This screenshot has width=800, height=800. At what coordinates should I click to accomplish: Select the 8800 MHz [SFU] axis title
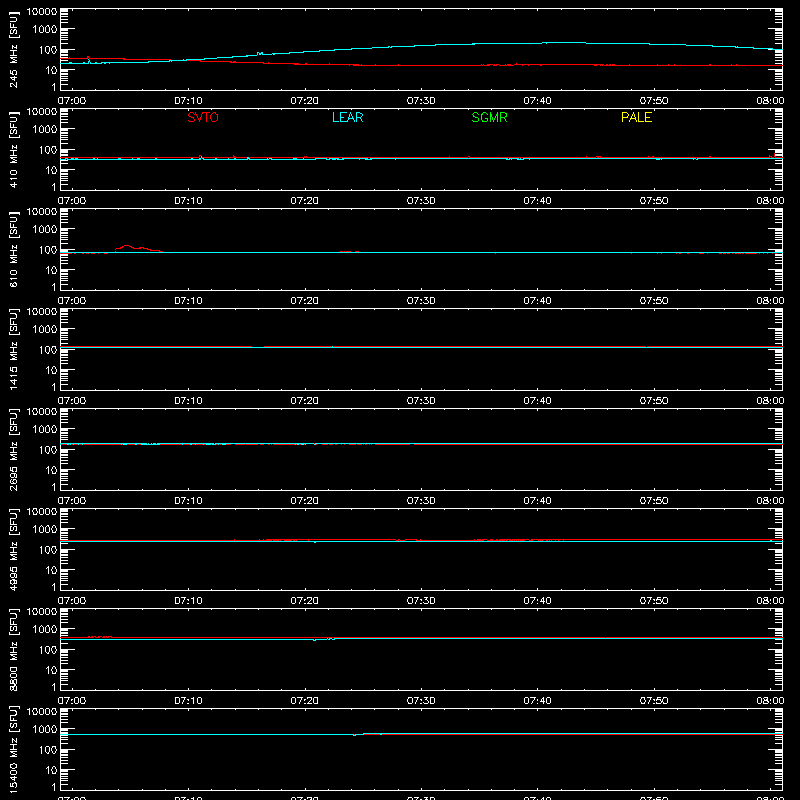click(14, 649)
